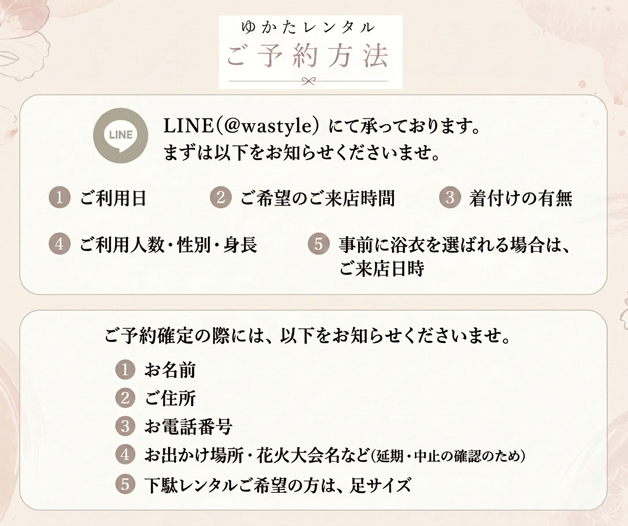Click number 1 badge beside お名前
The width and height of the screenshot is (628, 526).
(125, 369)
